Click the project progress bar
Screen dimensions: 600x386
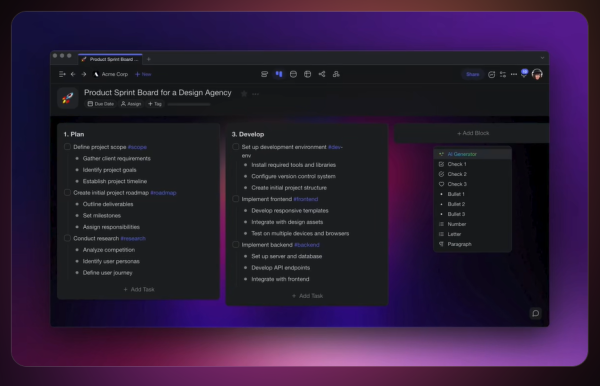pyautogui.click(x=189, y=104)
